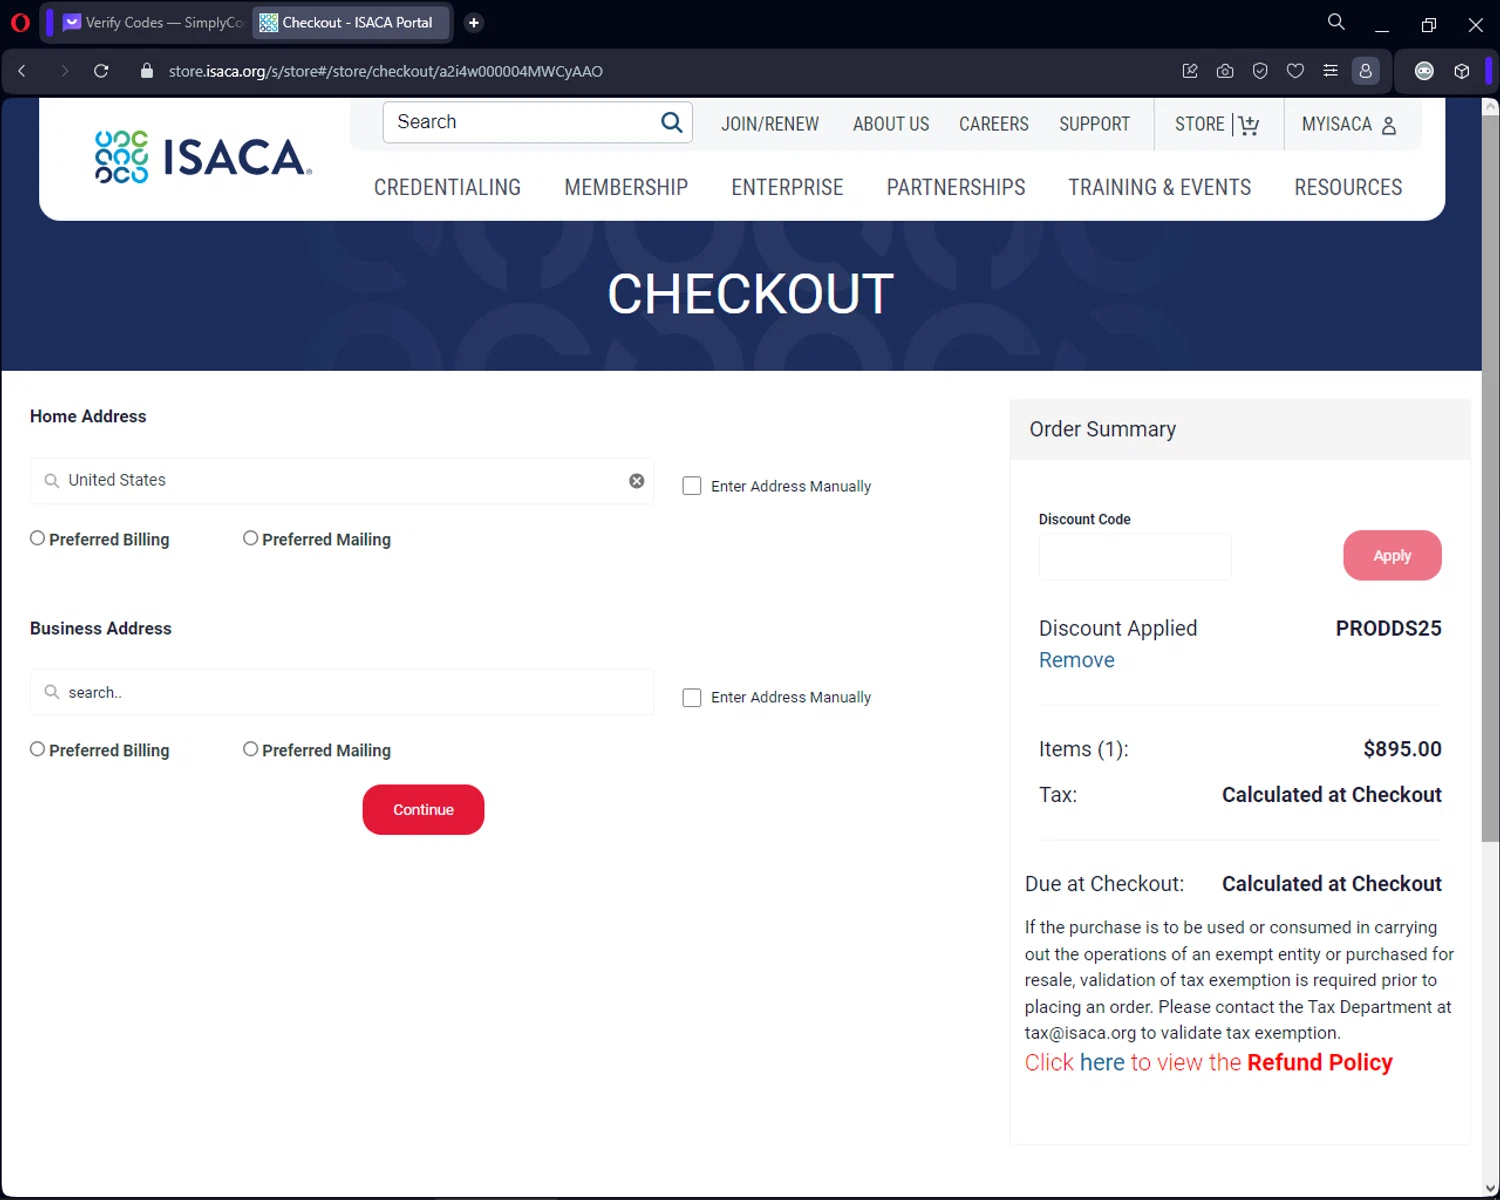
Task: Open Opera pinboards icon in address bar
Action: [1190, 71]
